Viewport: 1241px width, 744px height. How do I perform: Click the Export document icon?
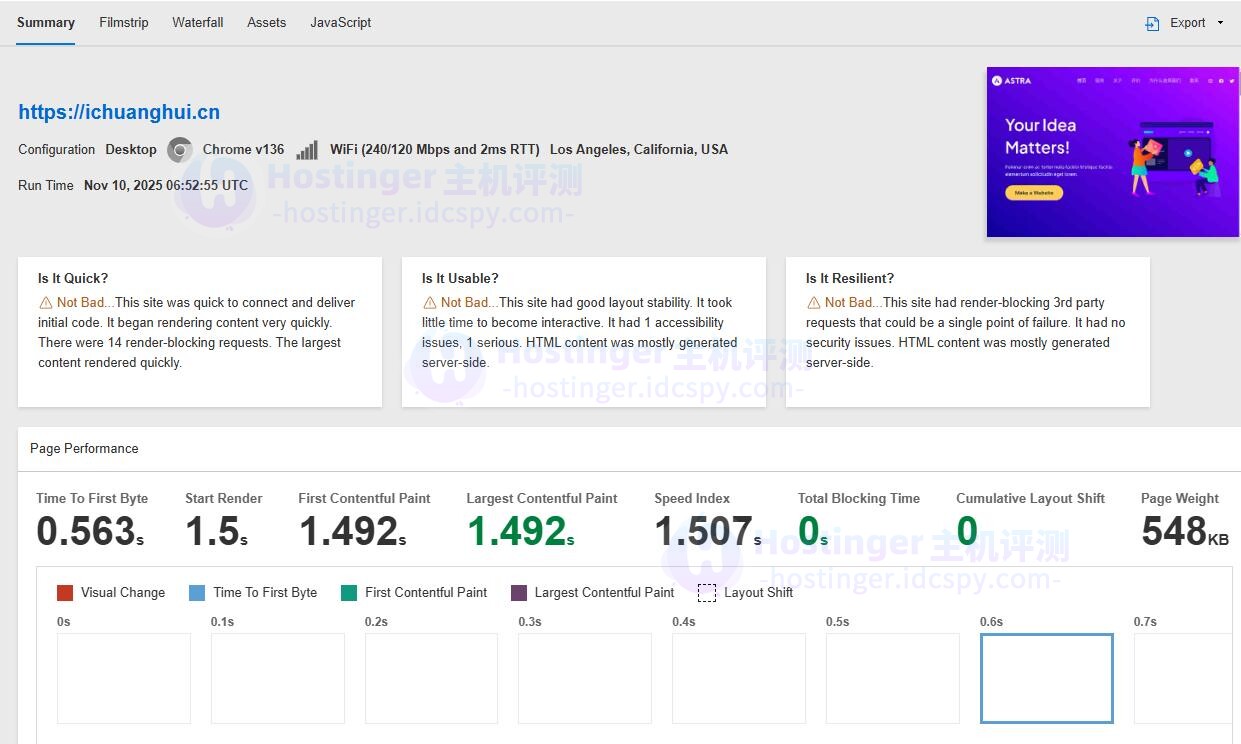click(1152, 23)
